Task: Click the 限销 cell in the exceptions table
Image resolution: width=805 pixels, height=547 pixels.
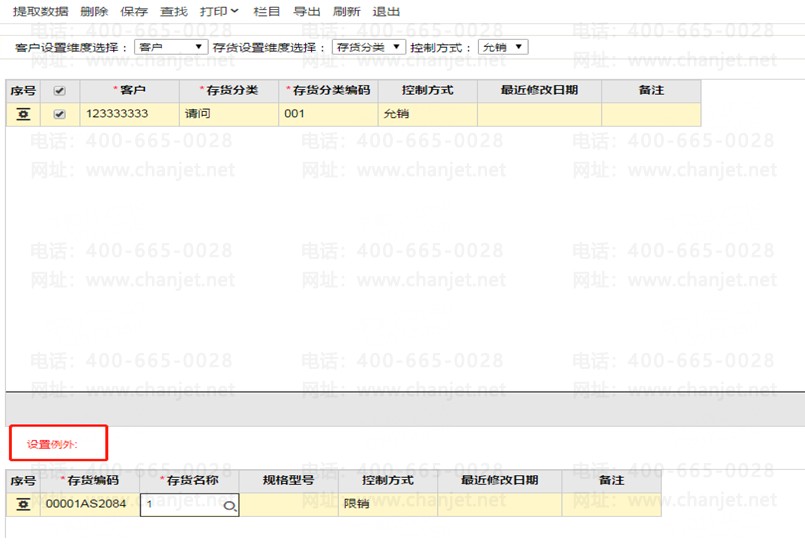Action: (388, 504)
